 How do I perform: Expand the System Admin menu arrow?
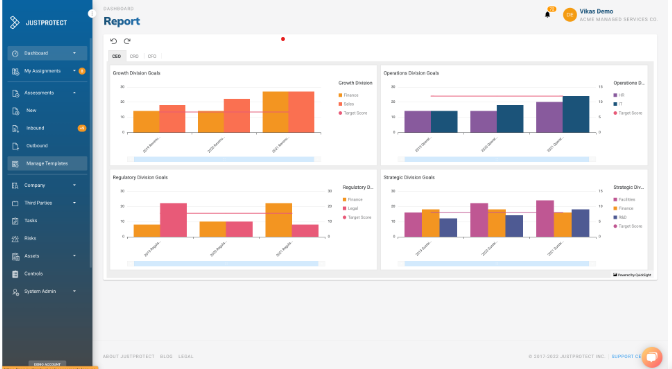[74, 291]
